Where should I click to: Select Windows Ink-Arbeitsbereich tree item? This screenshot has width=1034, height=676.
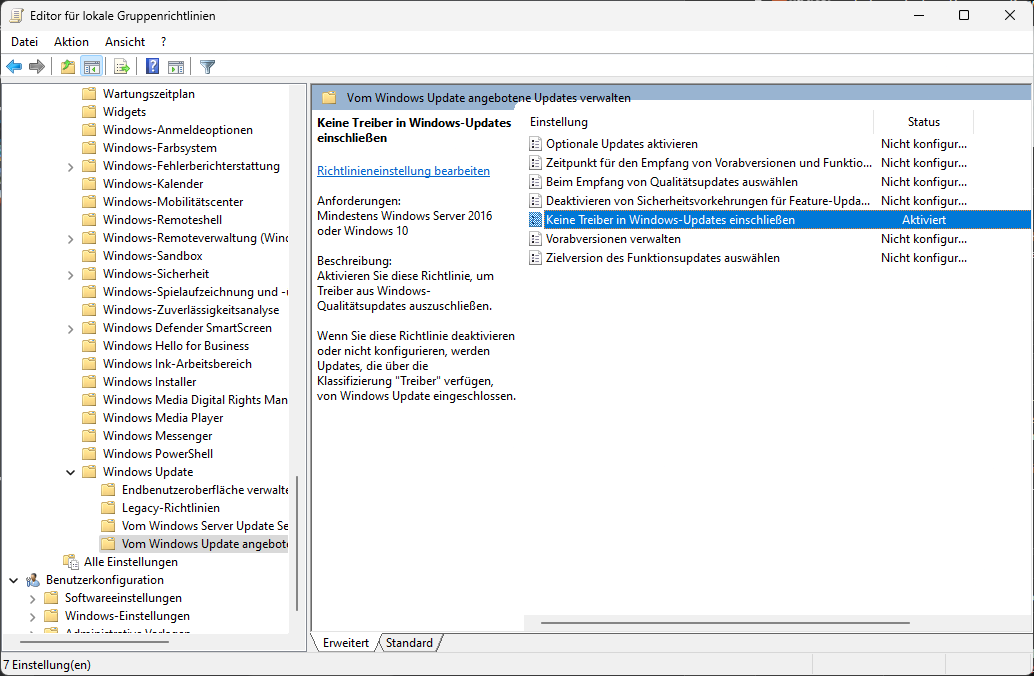177,364
